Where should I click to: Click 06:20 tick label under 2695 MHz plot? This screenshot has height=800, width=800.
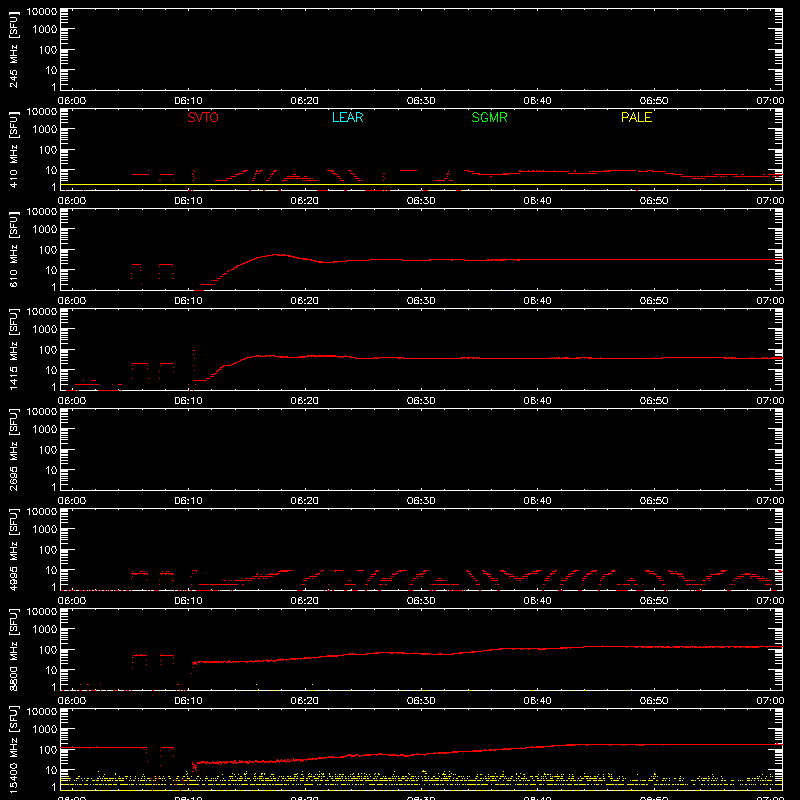tap(305, 501)
